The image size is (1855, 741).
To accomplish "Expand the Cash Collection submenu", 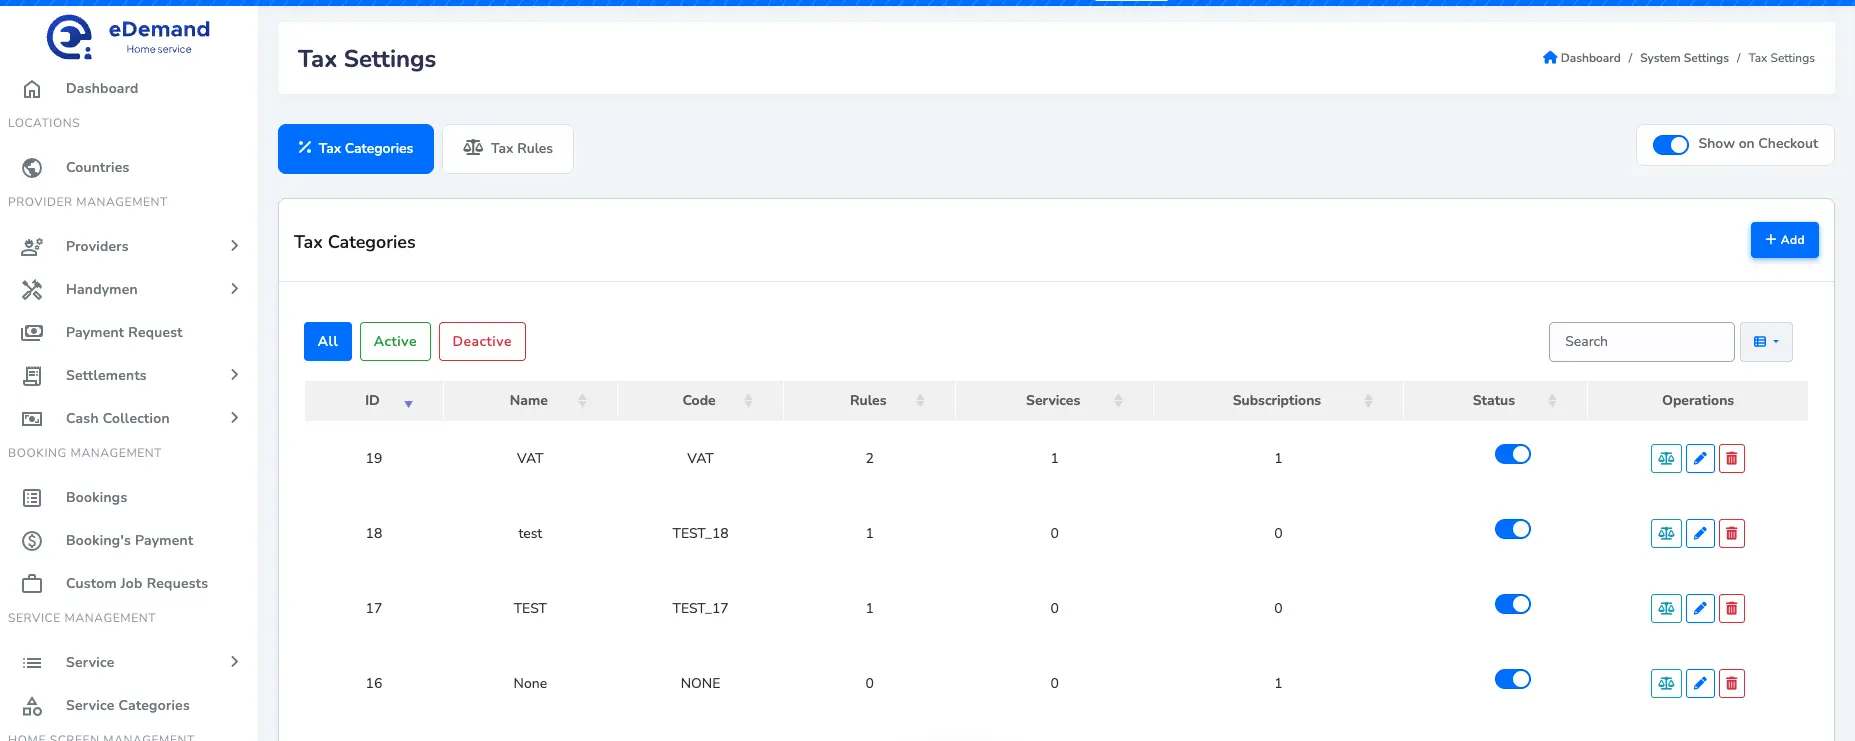I will click(234, 418).
